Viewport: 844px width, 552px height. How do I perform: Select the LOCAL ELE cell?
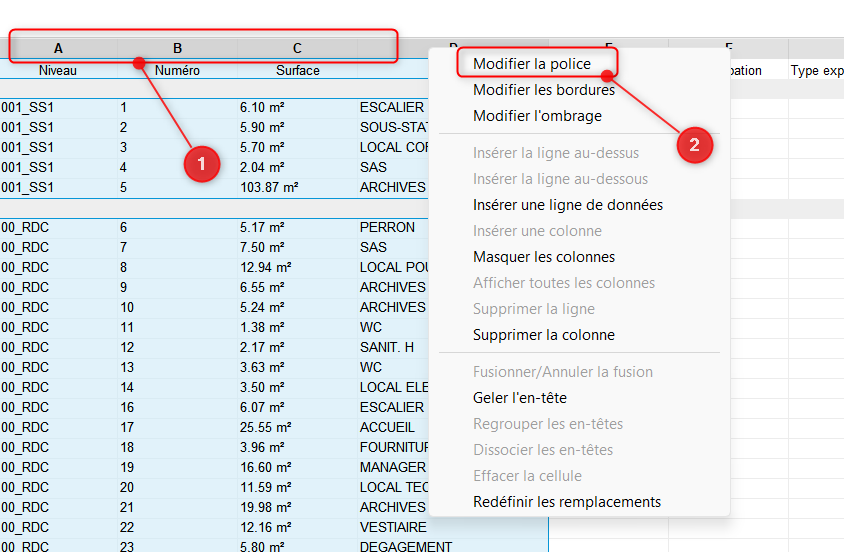coord(393,387)
